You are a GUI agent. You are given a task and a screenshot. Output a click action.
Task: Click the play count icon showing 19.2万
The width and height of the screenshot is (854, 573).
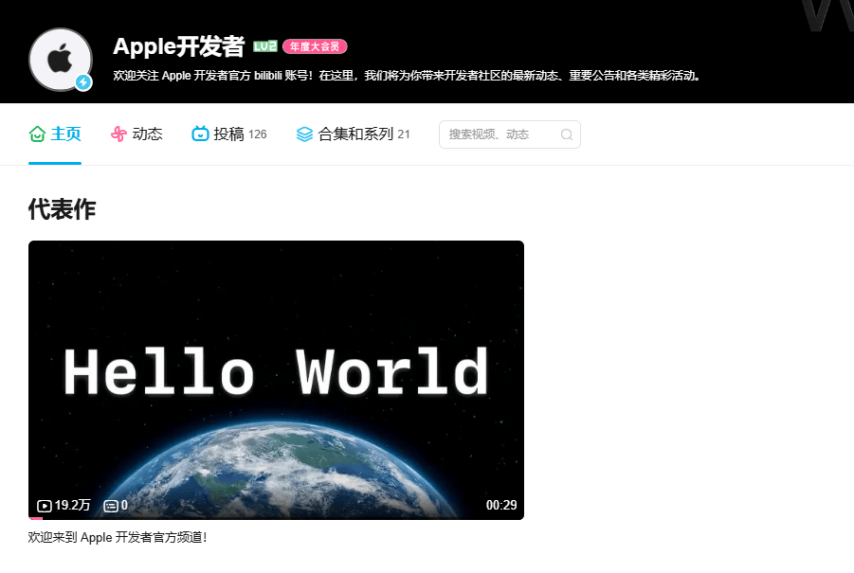pos(44,506)
